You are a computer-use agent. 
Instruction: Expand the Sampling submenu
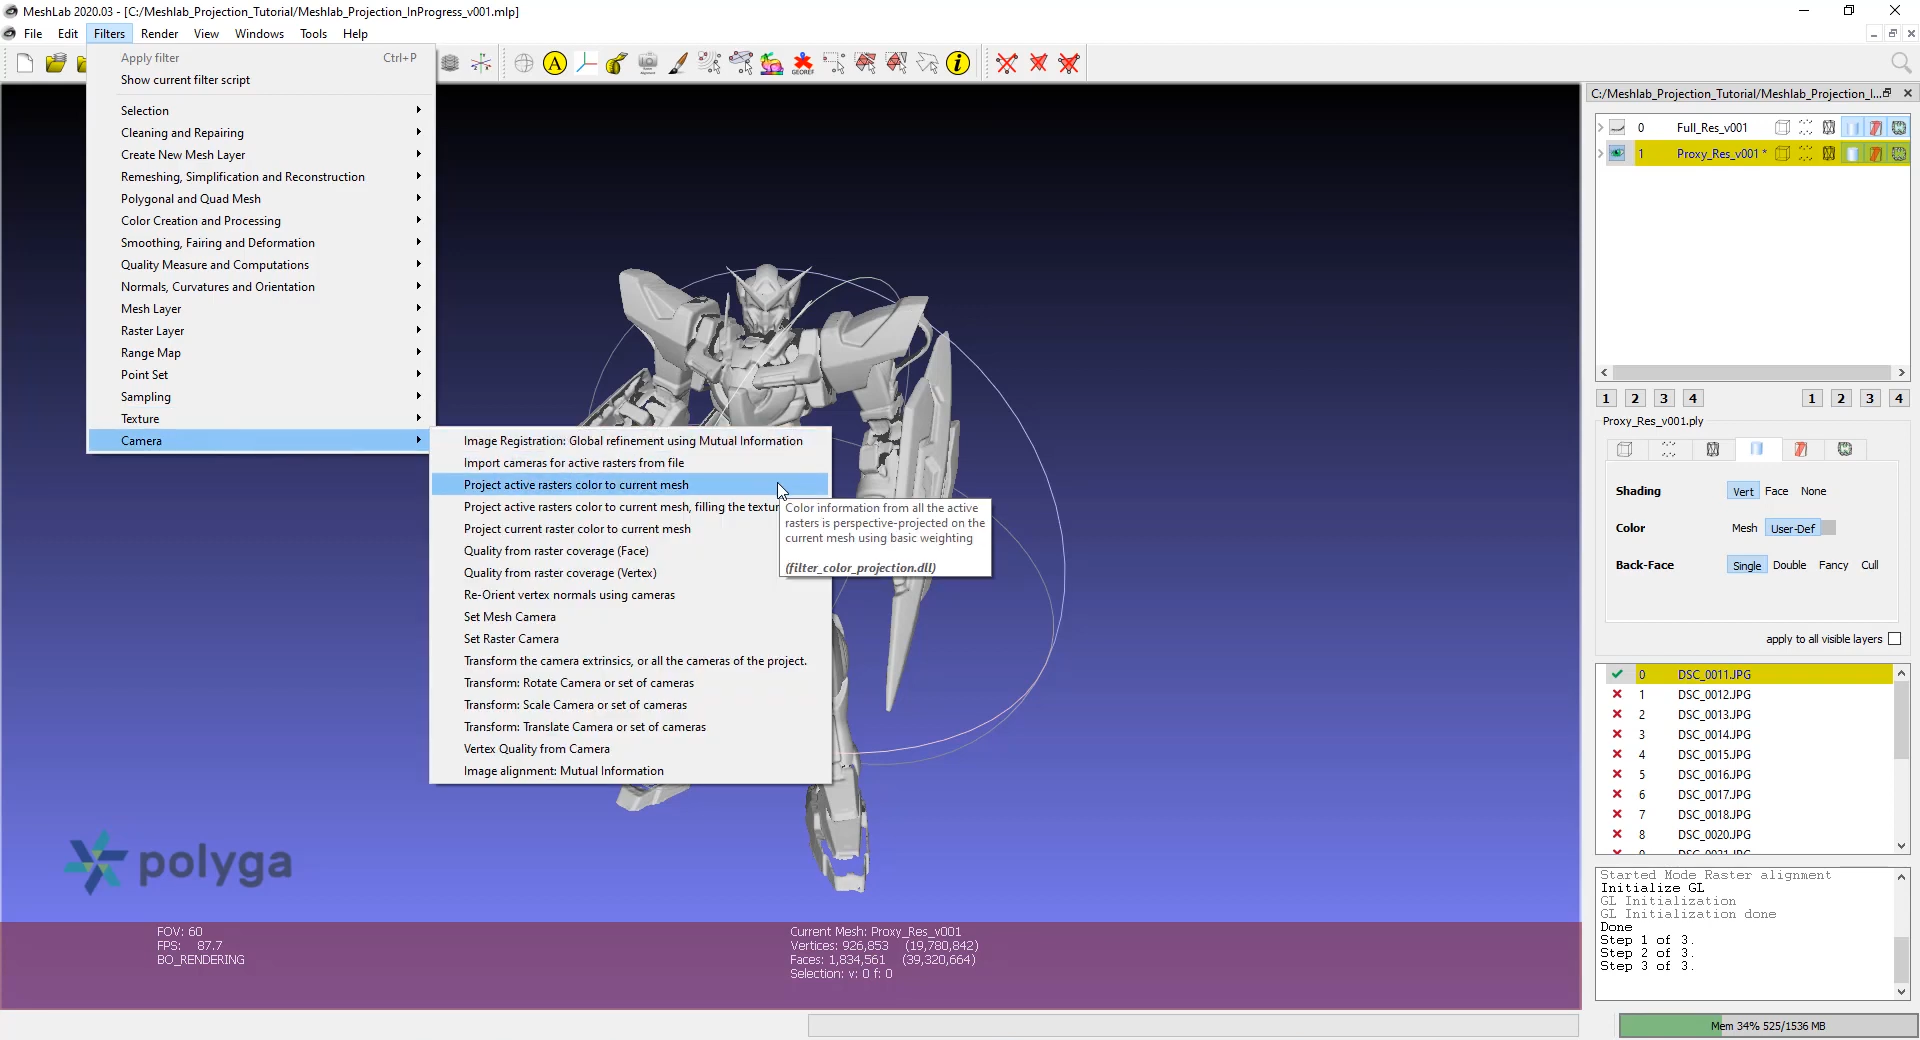[x=260, y=397]
